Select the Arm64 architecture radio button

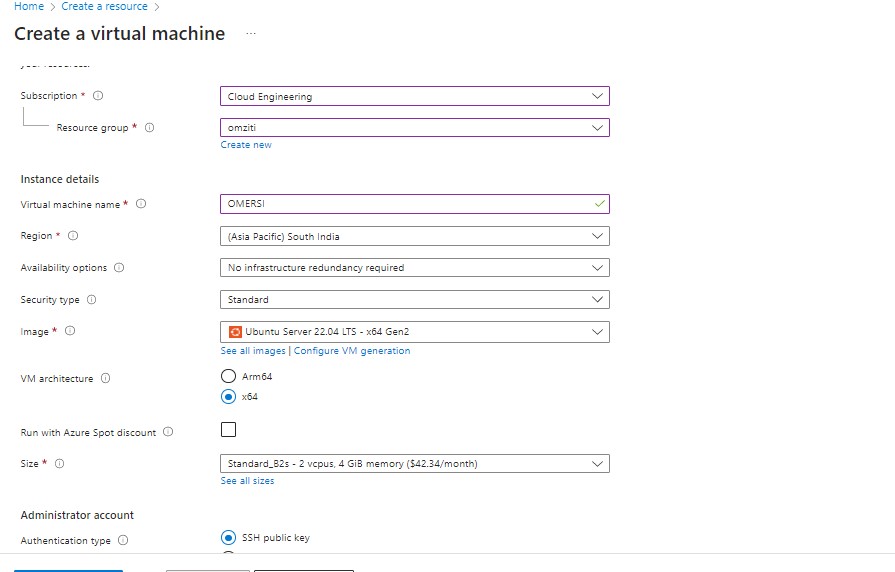[x=228, y=377]
